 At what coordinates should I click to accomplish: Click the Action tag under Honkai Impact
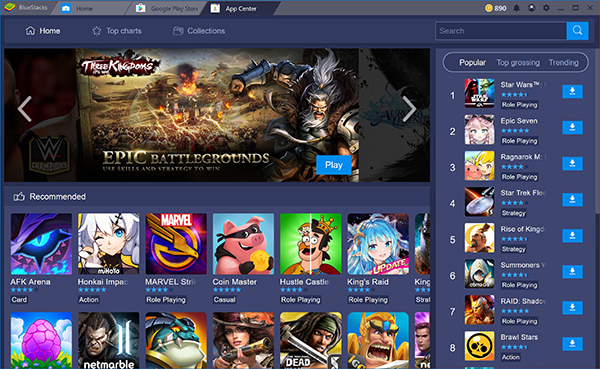89,300
